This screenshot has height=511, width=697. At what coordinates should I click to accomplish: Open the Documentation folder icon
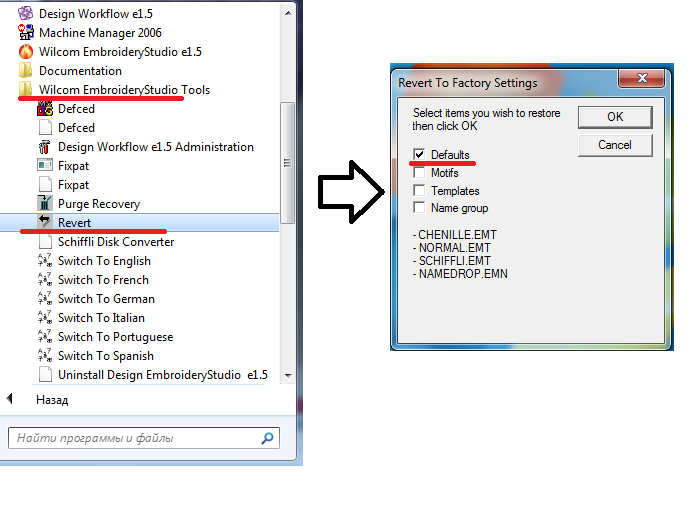point(25,71)
